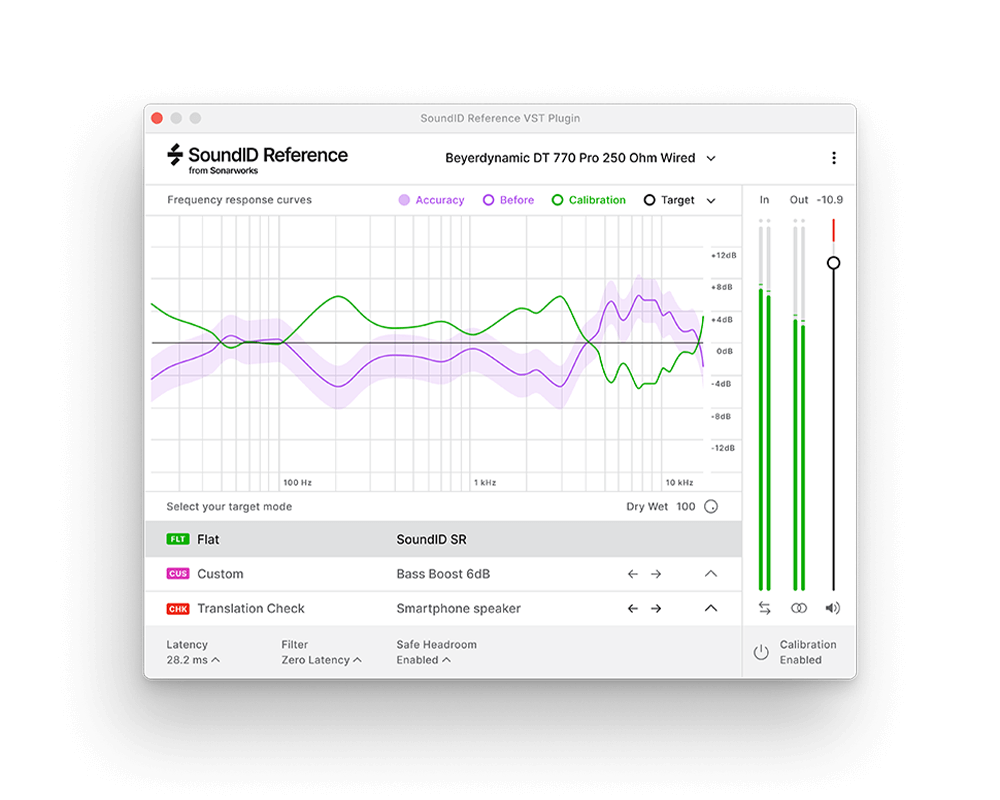Image resolution: width=1000 pixels, height=800 pixels.
Task: Click the pink CUS badge
Action: point(178,574)
